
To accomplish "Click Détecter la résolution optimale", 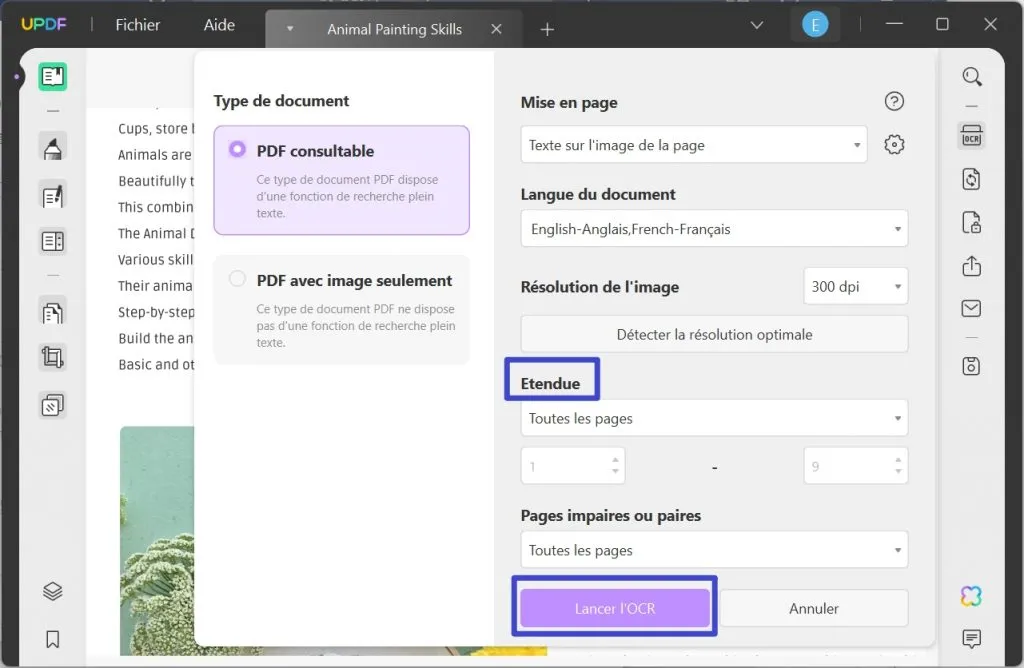I will click(x=713, y=334).
